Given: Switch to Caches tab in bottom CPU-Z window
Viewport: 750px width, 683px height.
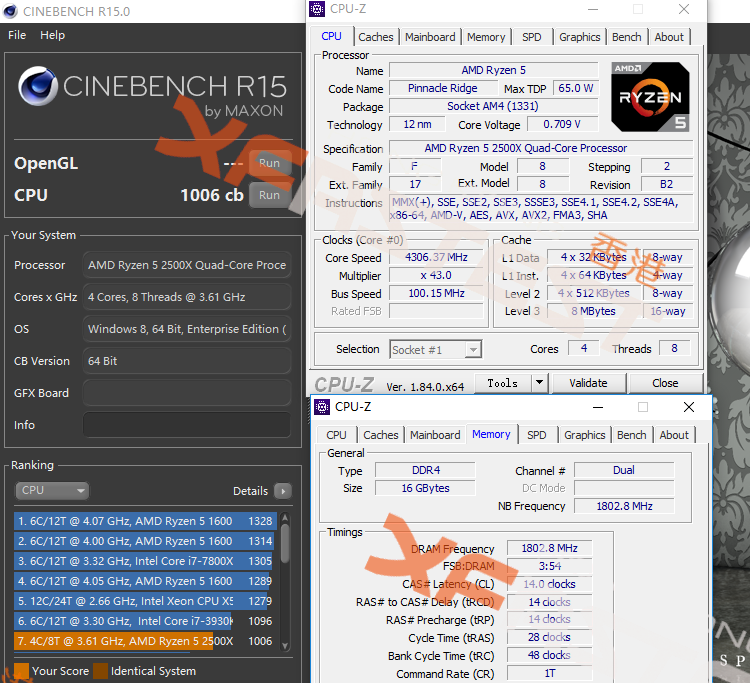Looking at the screenshot, I should click(380, 435).
